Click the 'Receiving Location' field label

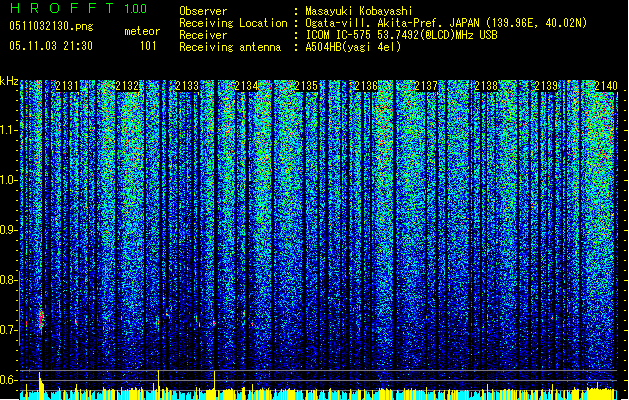[x=233, y=23]
